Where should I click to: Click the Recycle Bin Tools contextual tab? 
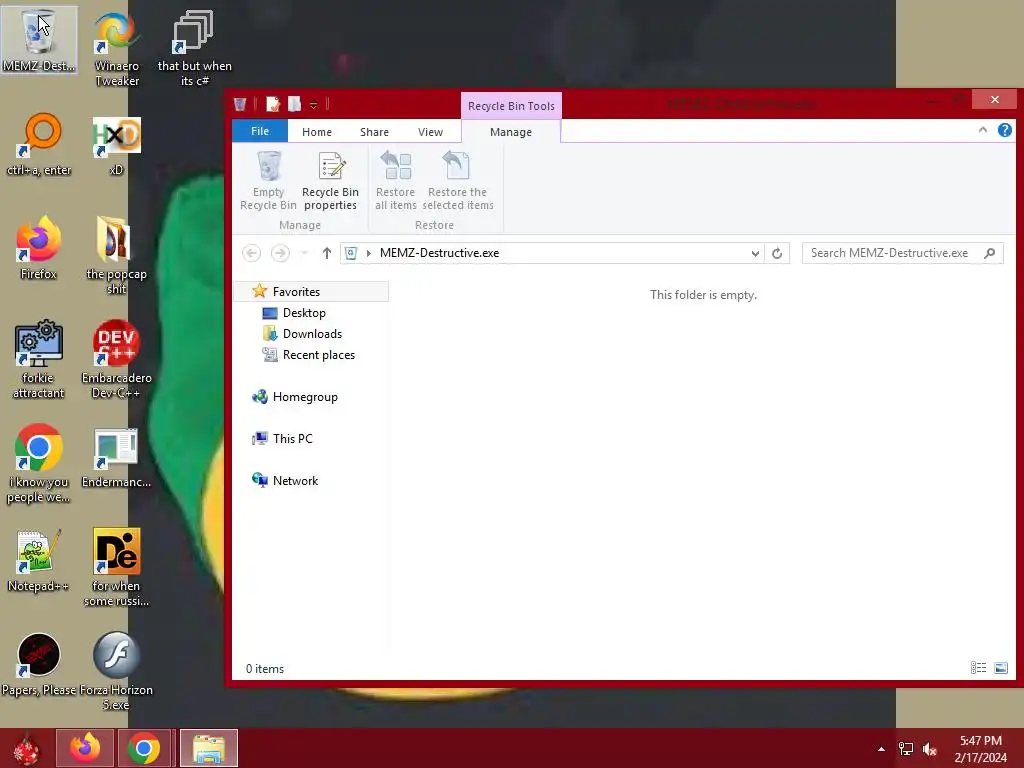tap(511, 106)
